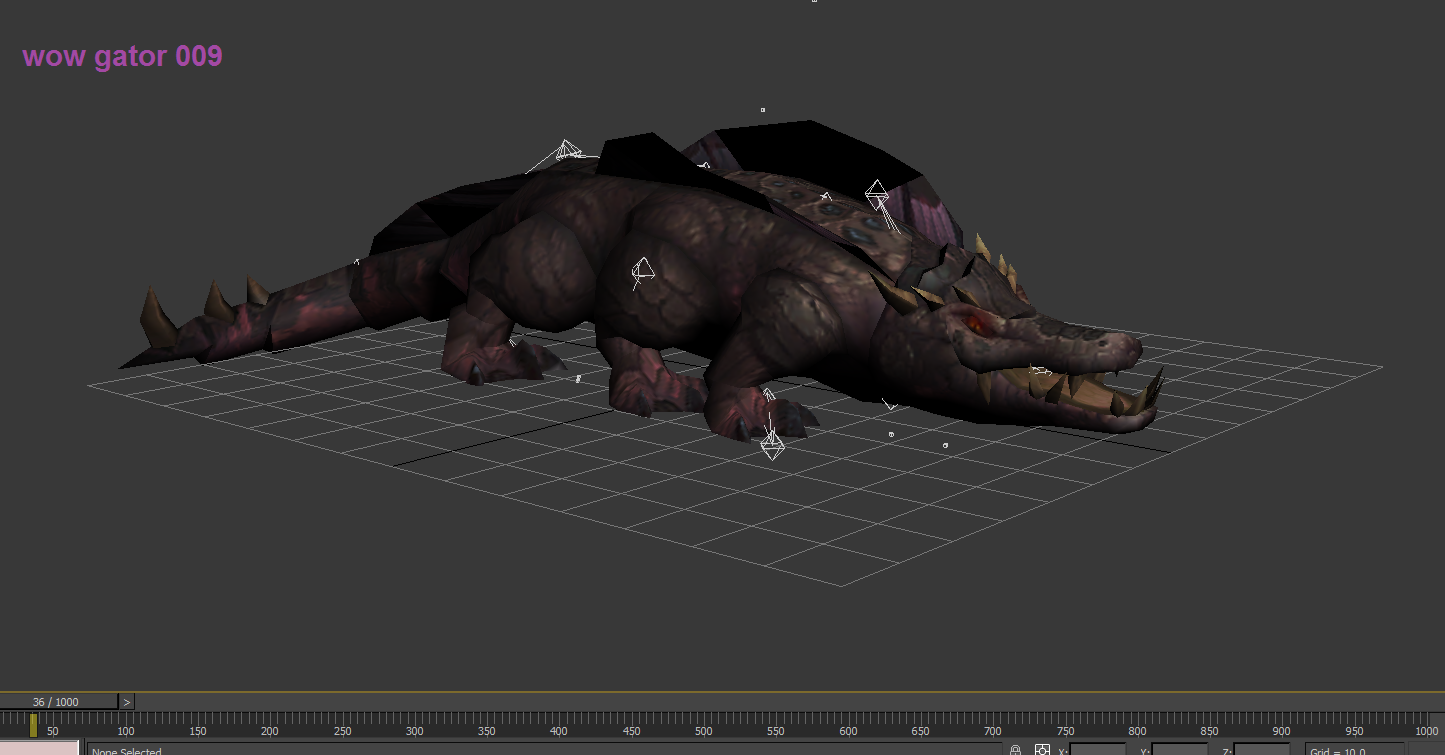The height and width of the screenshot is (755, 1445).
Task: Click the Y coordinate input field
Action: click(x=1179, y=750)
